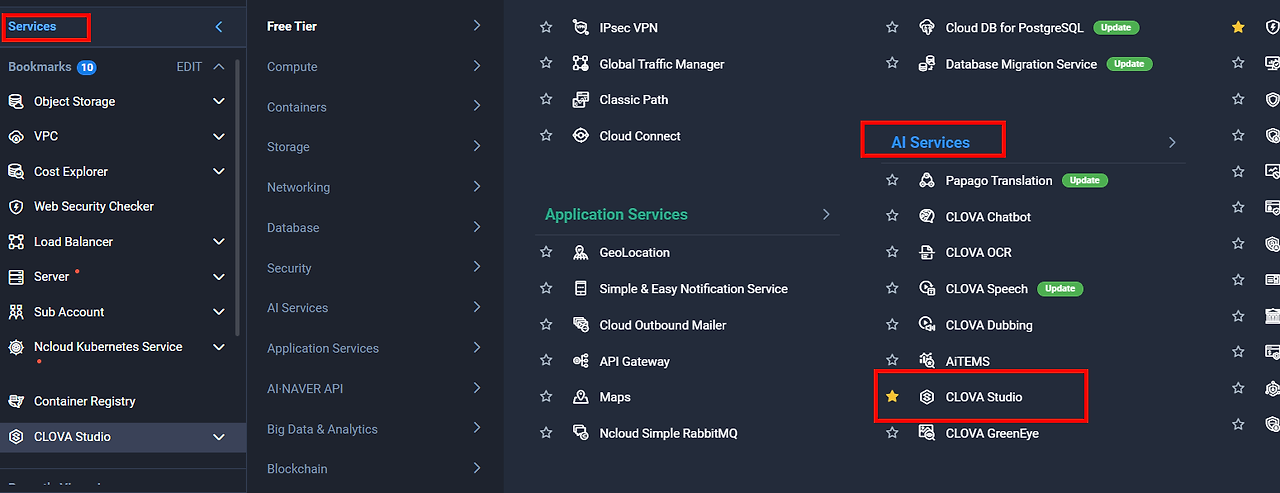Open the AiTEMS service link

tap(967, 361)
